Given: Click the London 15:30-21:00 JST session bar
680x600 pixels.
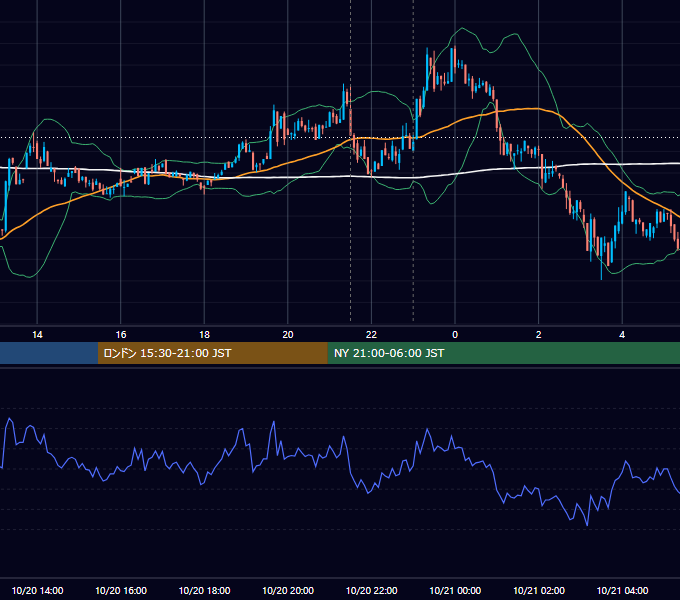Looking at the screenshot, I should (x=212, y=353).
